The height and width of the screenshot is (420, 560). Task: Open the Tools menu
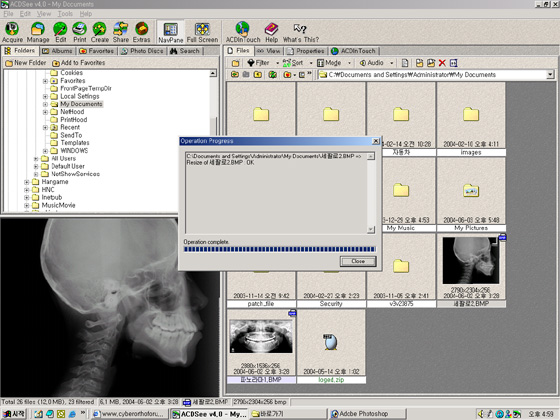point(65,14)
